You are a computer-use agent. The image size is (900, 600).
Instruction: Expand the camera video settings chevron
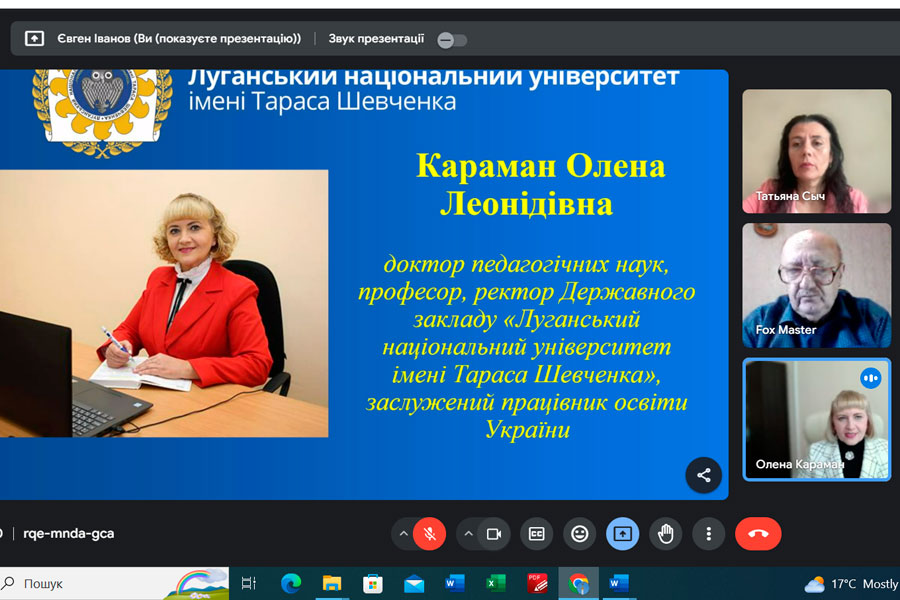[468, 534]
